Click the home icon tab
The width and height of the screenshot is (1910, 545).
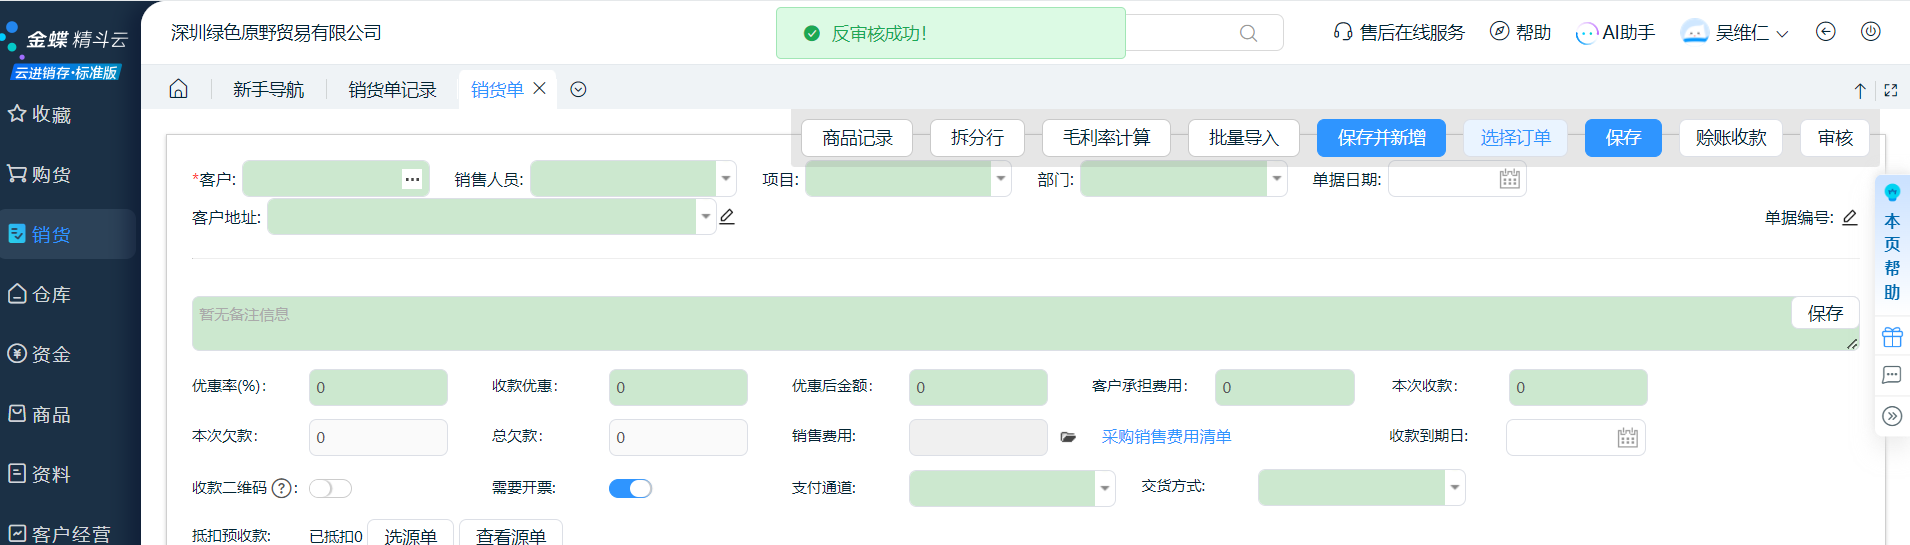[x=178, y=89]
